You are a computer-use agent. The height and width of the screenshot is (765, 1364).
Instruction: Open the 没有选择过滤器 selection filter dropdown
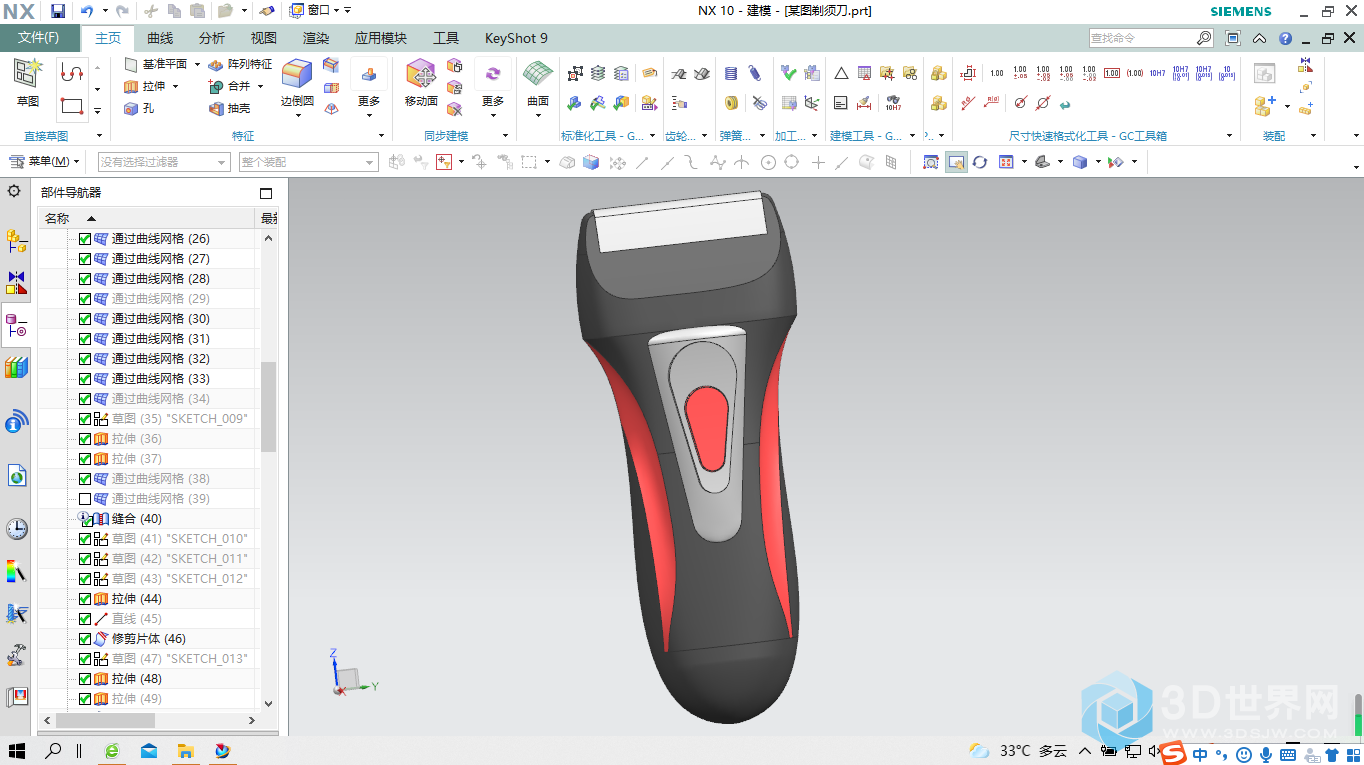[165, 162]
